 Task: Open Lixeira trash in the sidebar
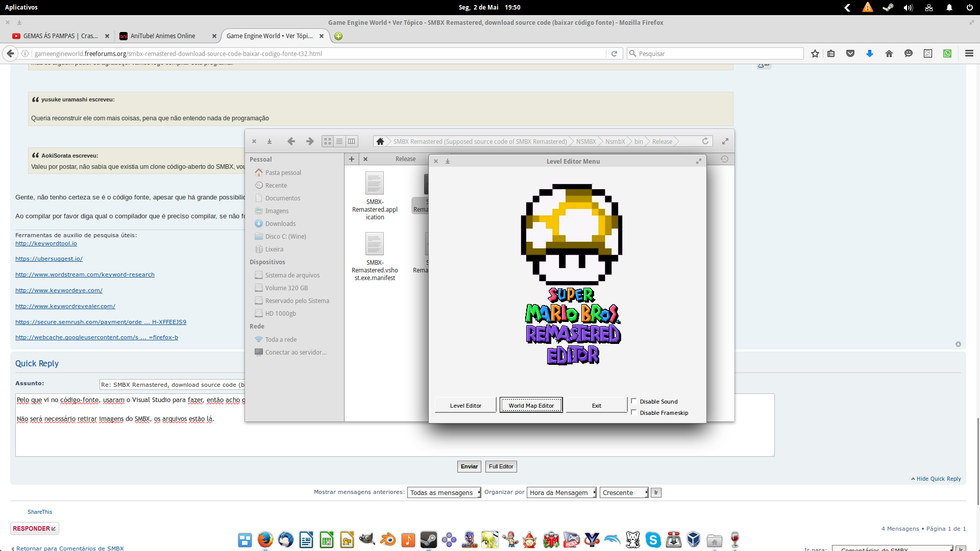(x=274, y=249)
